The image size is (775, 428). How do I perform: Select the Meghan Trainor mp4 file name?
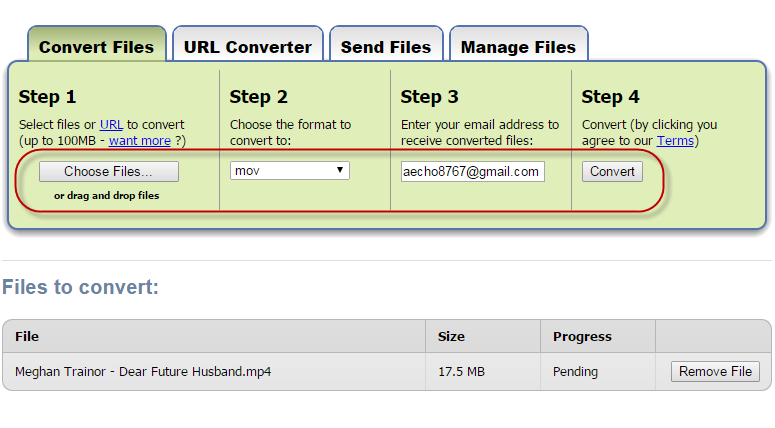point(143,372)
